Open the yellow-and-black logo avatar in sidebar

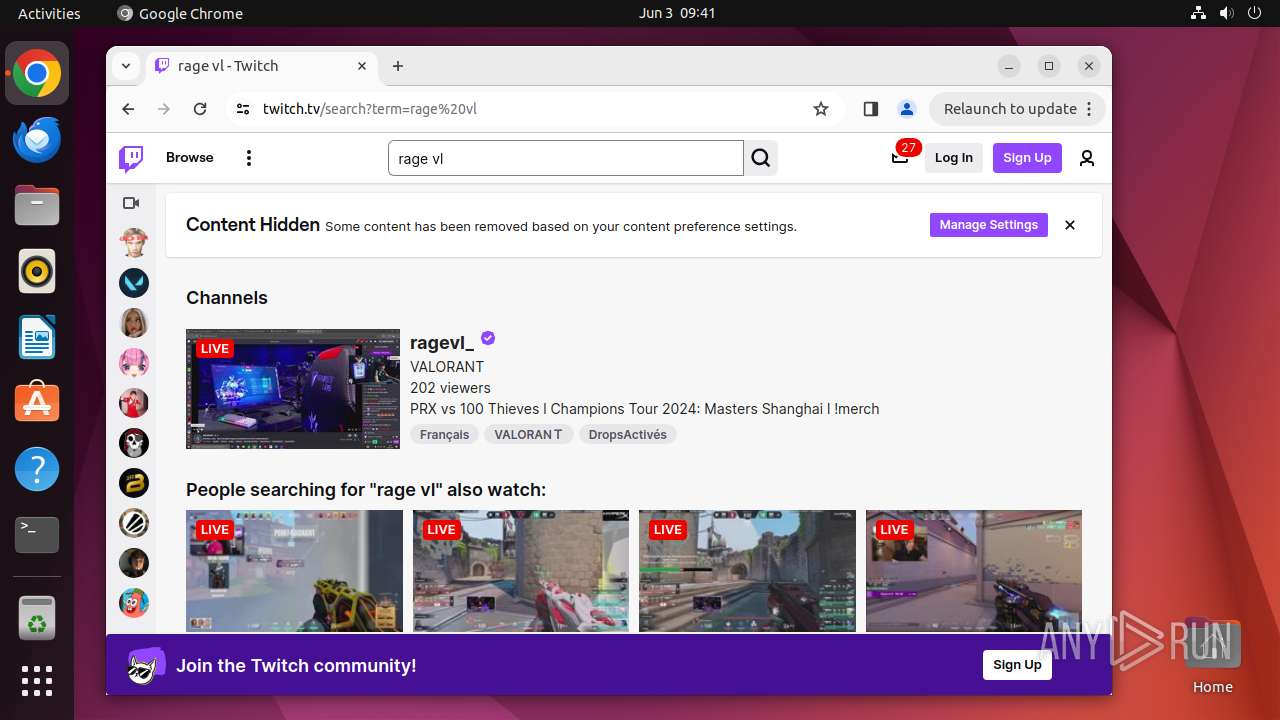tap(134, 483)
